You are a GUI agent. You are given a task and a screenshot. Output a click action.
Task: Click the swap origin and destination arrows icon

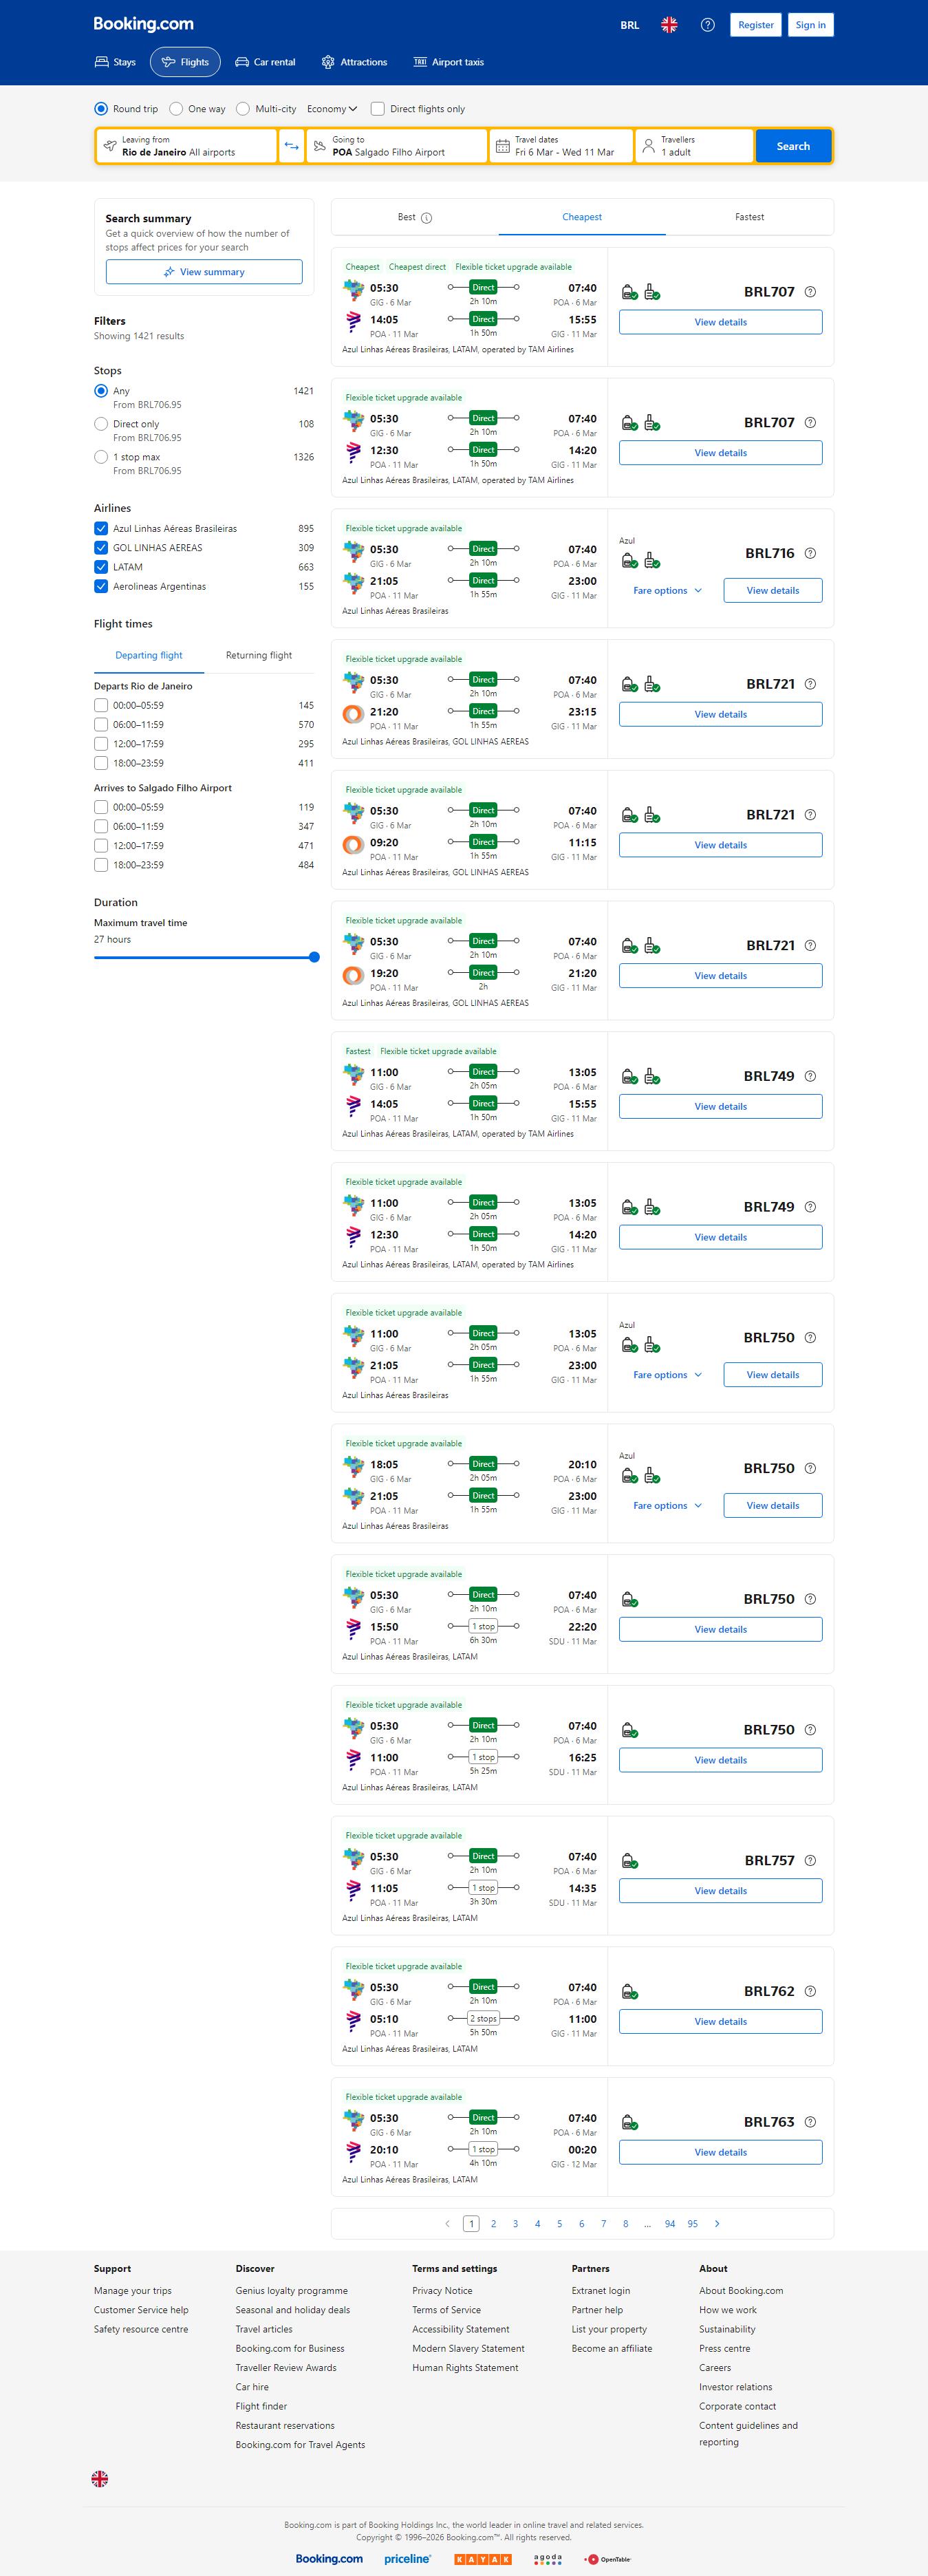tap(291, 146)
